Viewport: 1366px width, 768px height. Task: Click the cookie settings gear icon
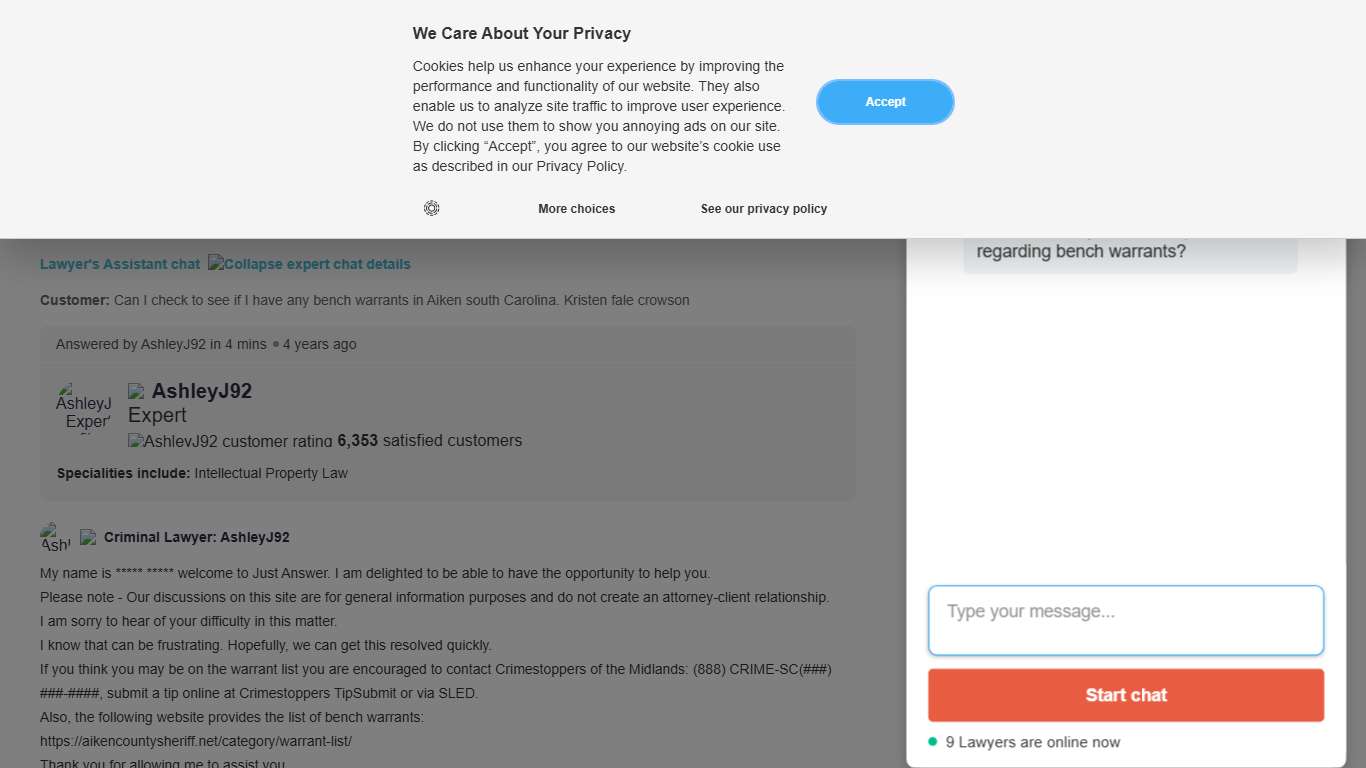431,208
